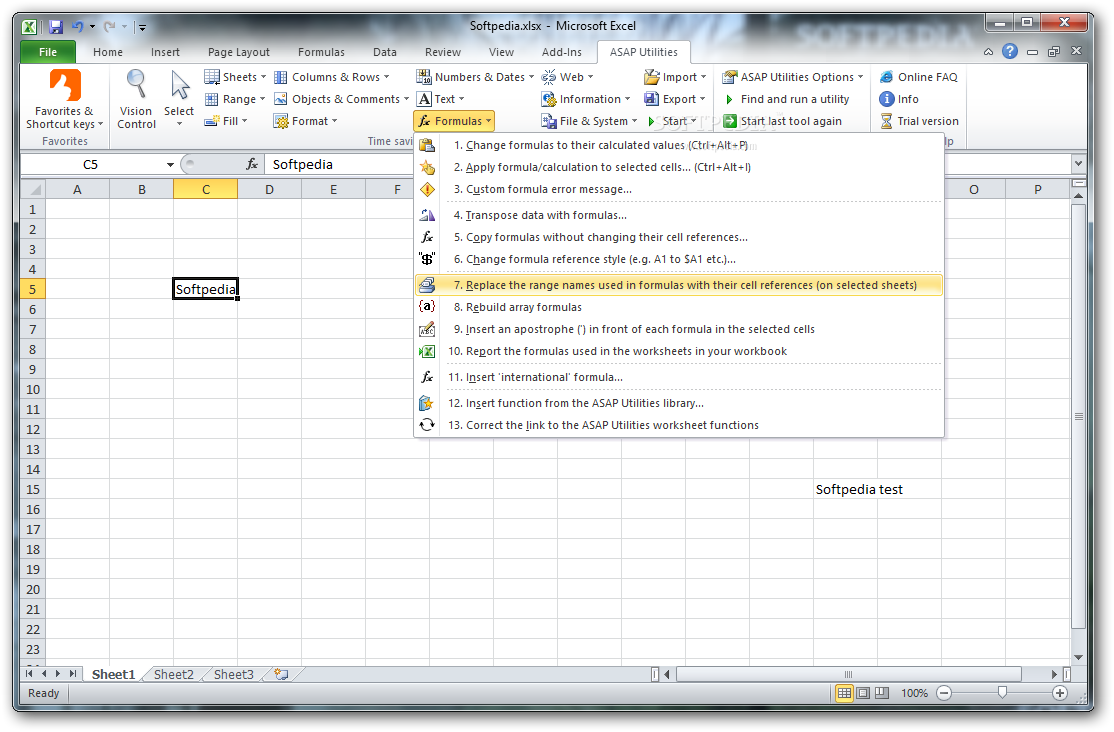Click Start last tool again
The image size is (1114, 732).
(x=782, y=121)
